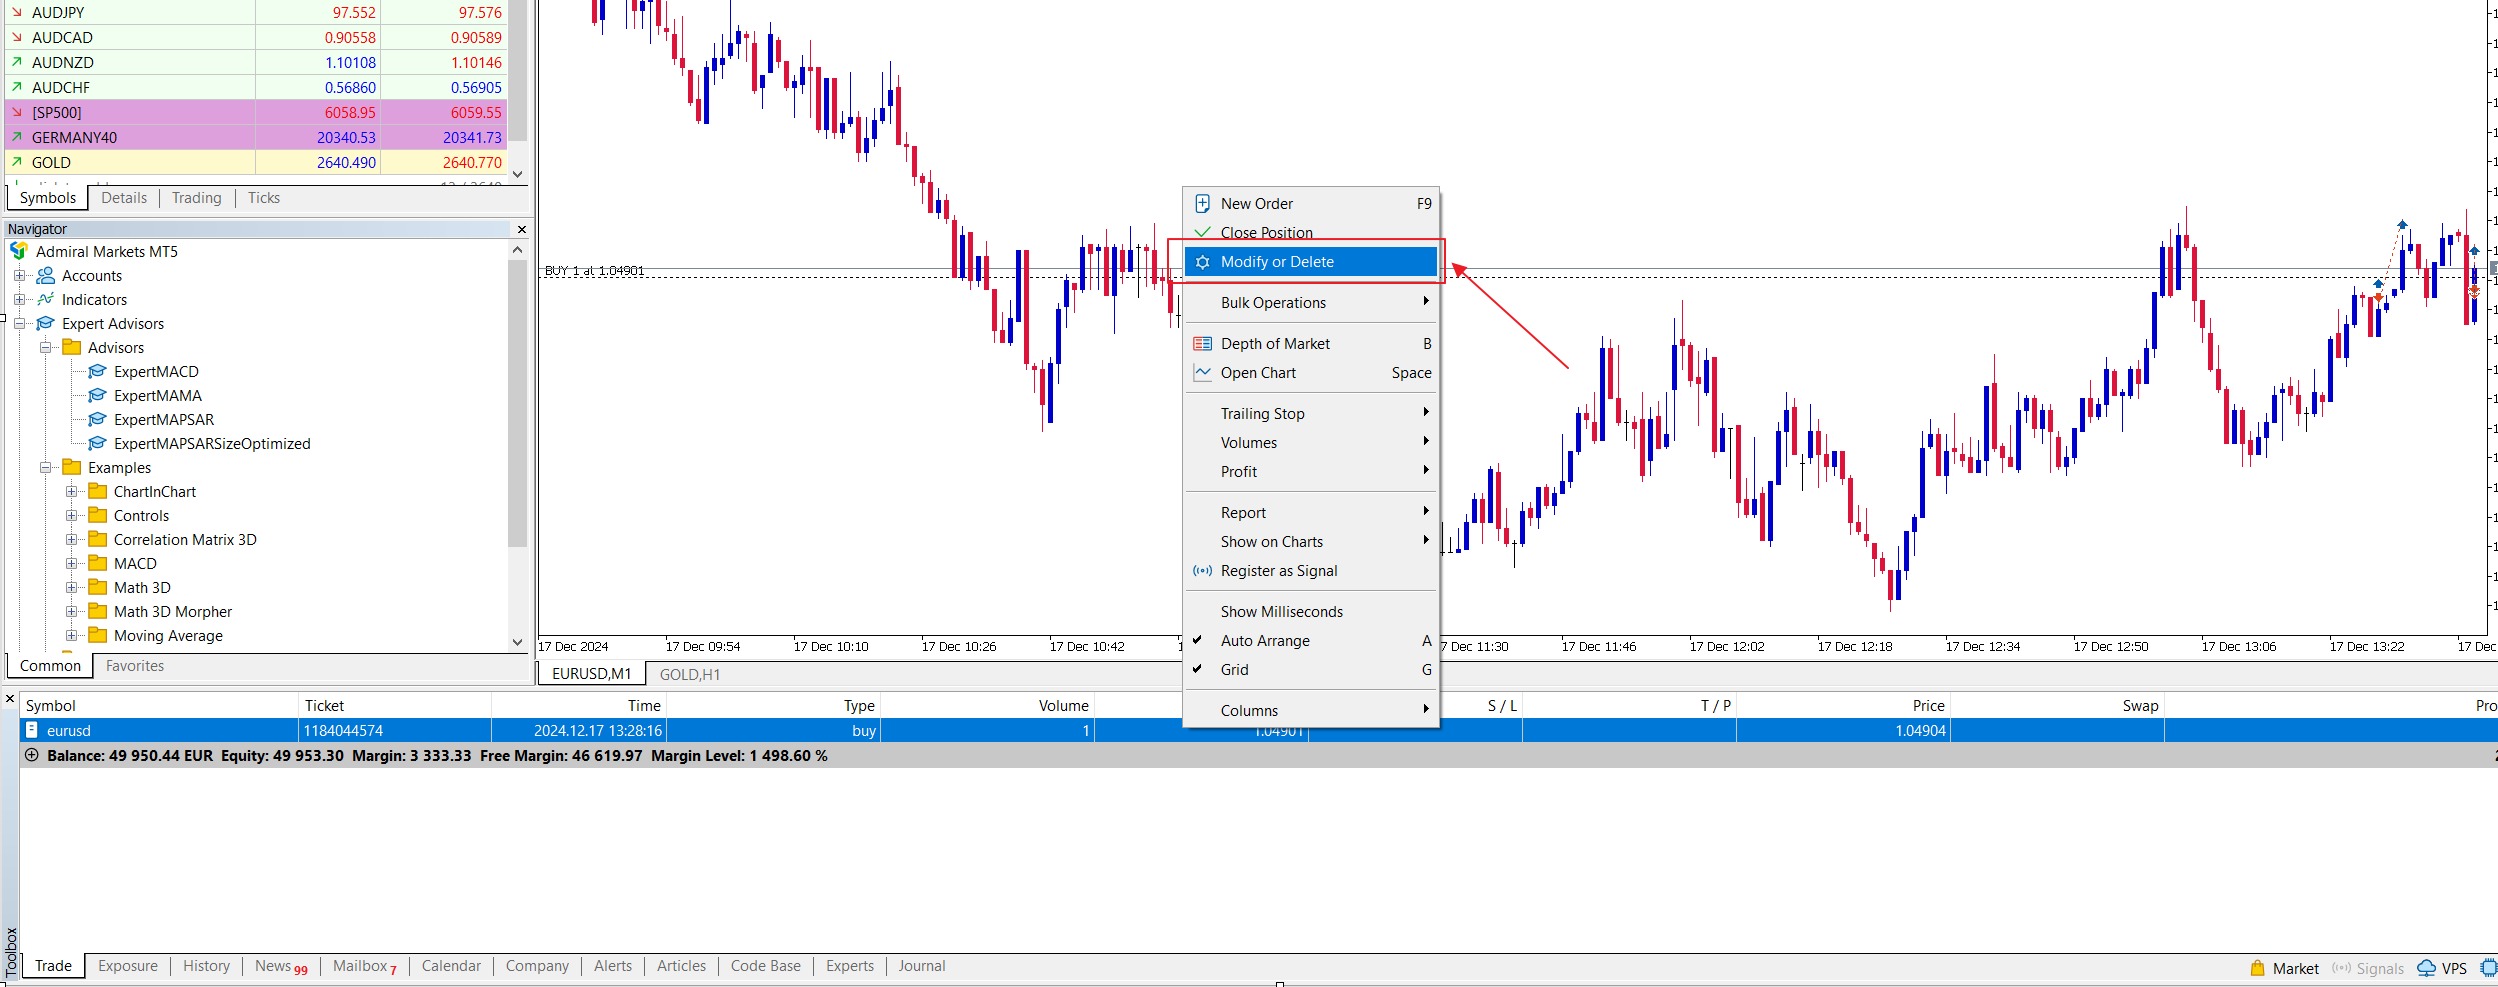Close the Navigator panel
This screenshot has height=987, width=2498.
point(521,229)
